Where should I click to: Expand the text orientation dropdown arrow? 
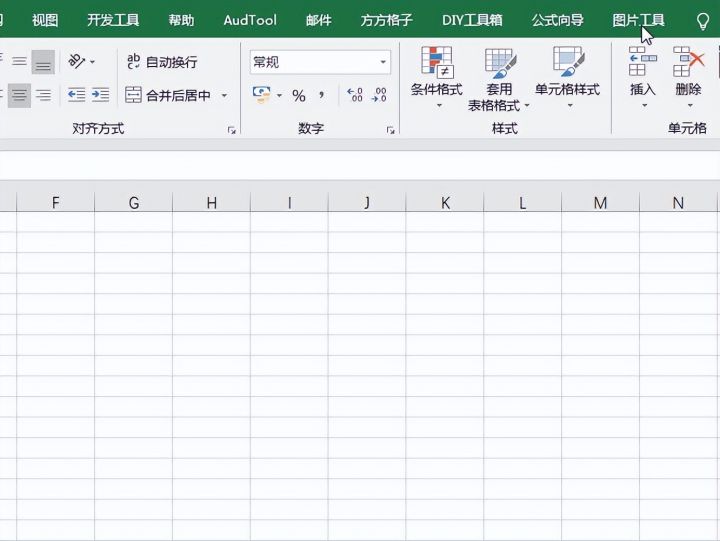click(x=93, y=62)
